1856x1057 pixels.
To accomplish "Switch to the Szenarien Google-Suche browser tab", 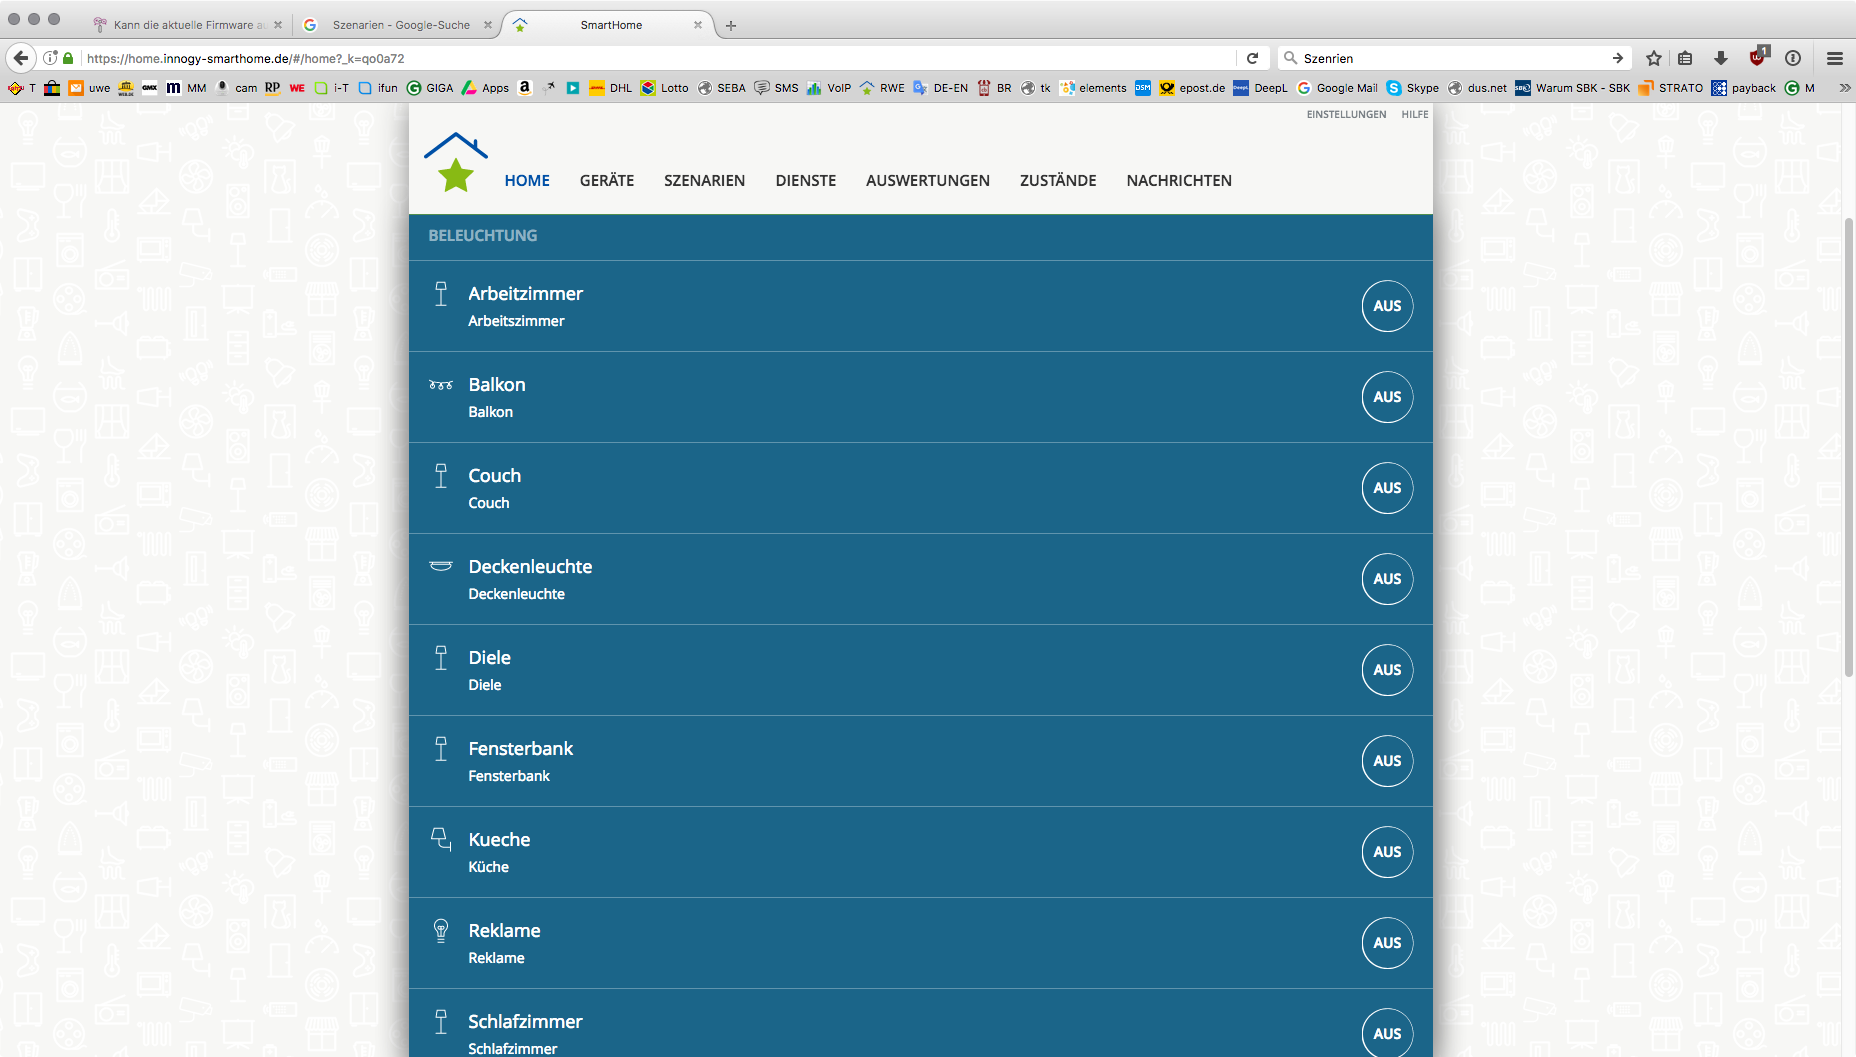I will (x=400, y=25).
